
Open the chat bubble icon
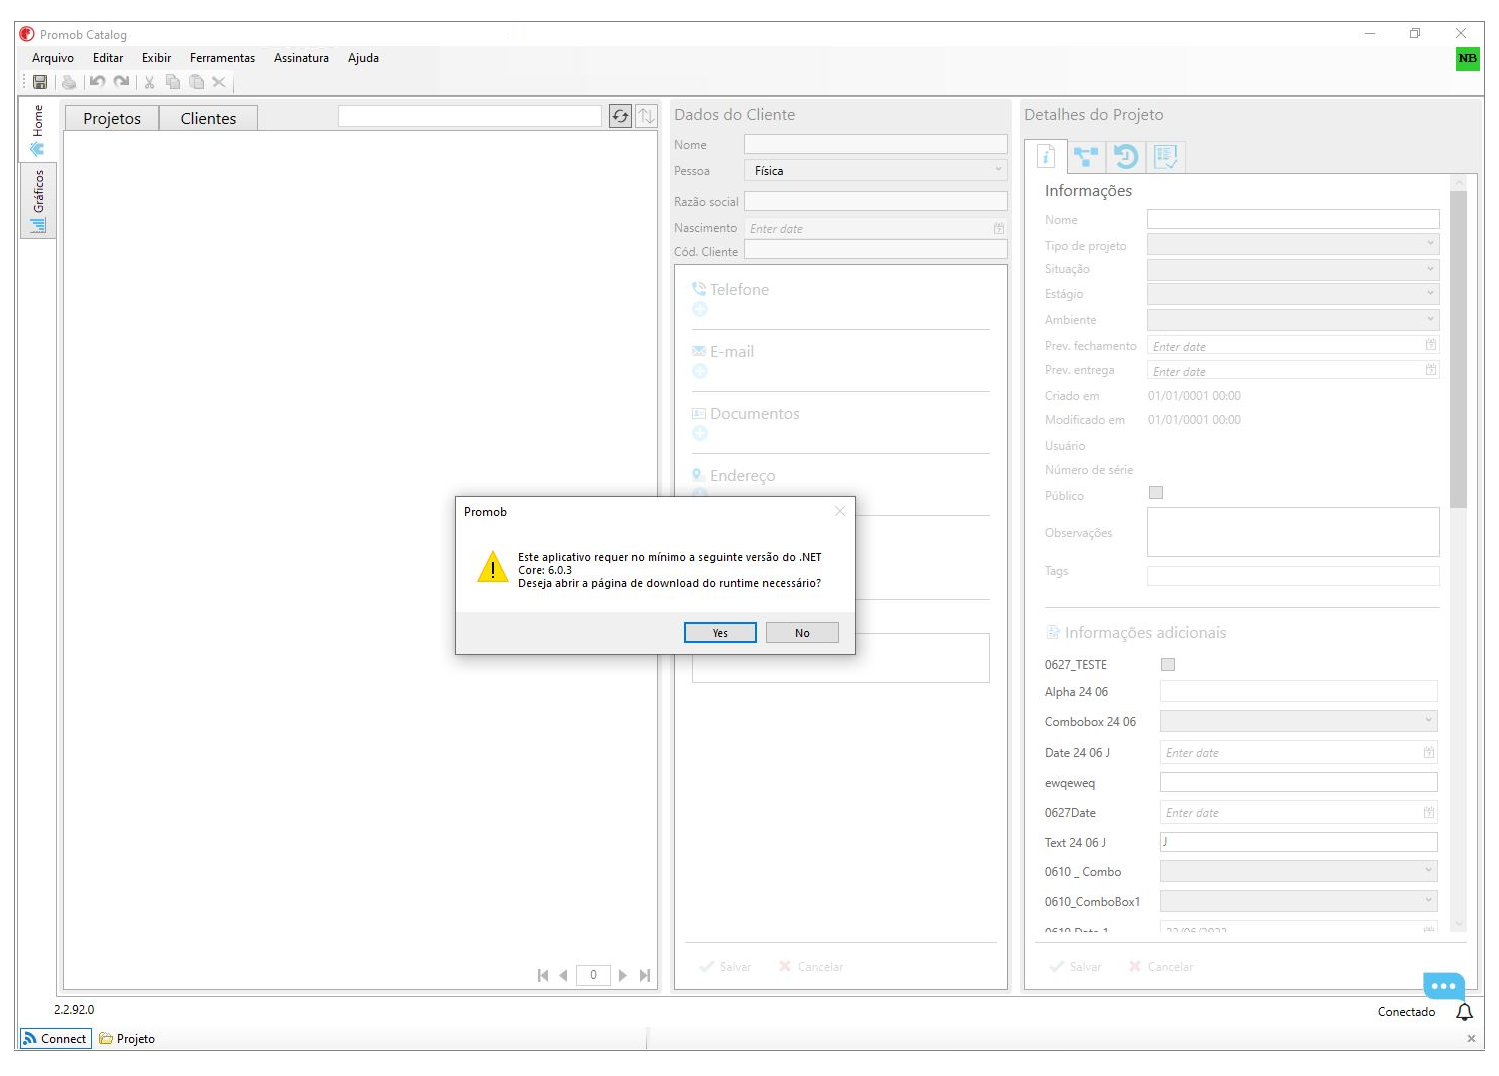coord(1444,986)
